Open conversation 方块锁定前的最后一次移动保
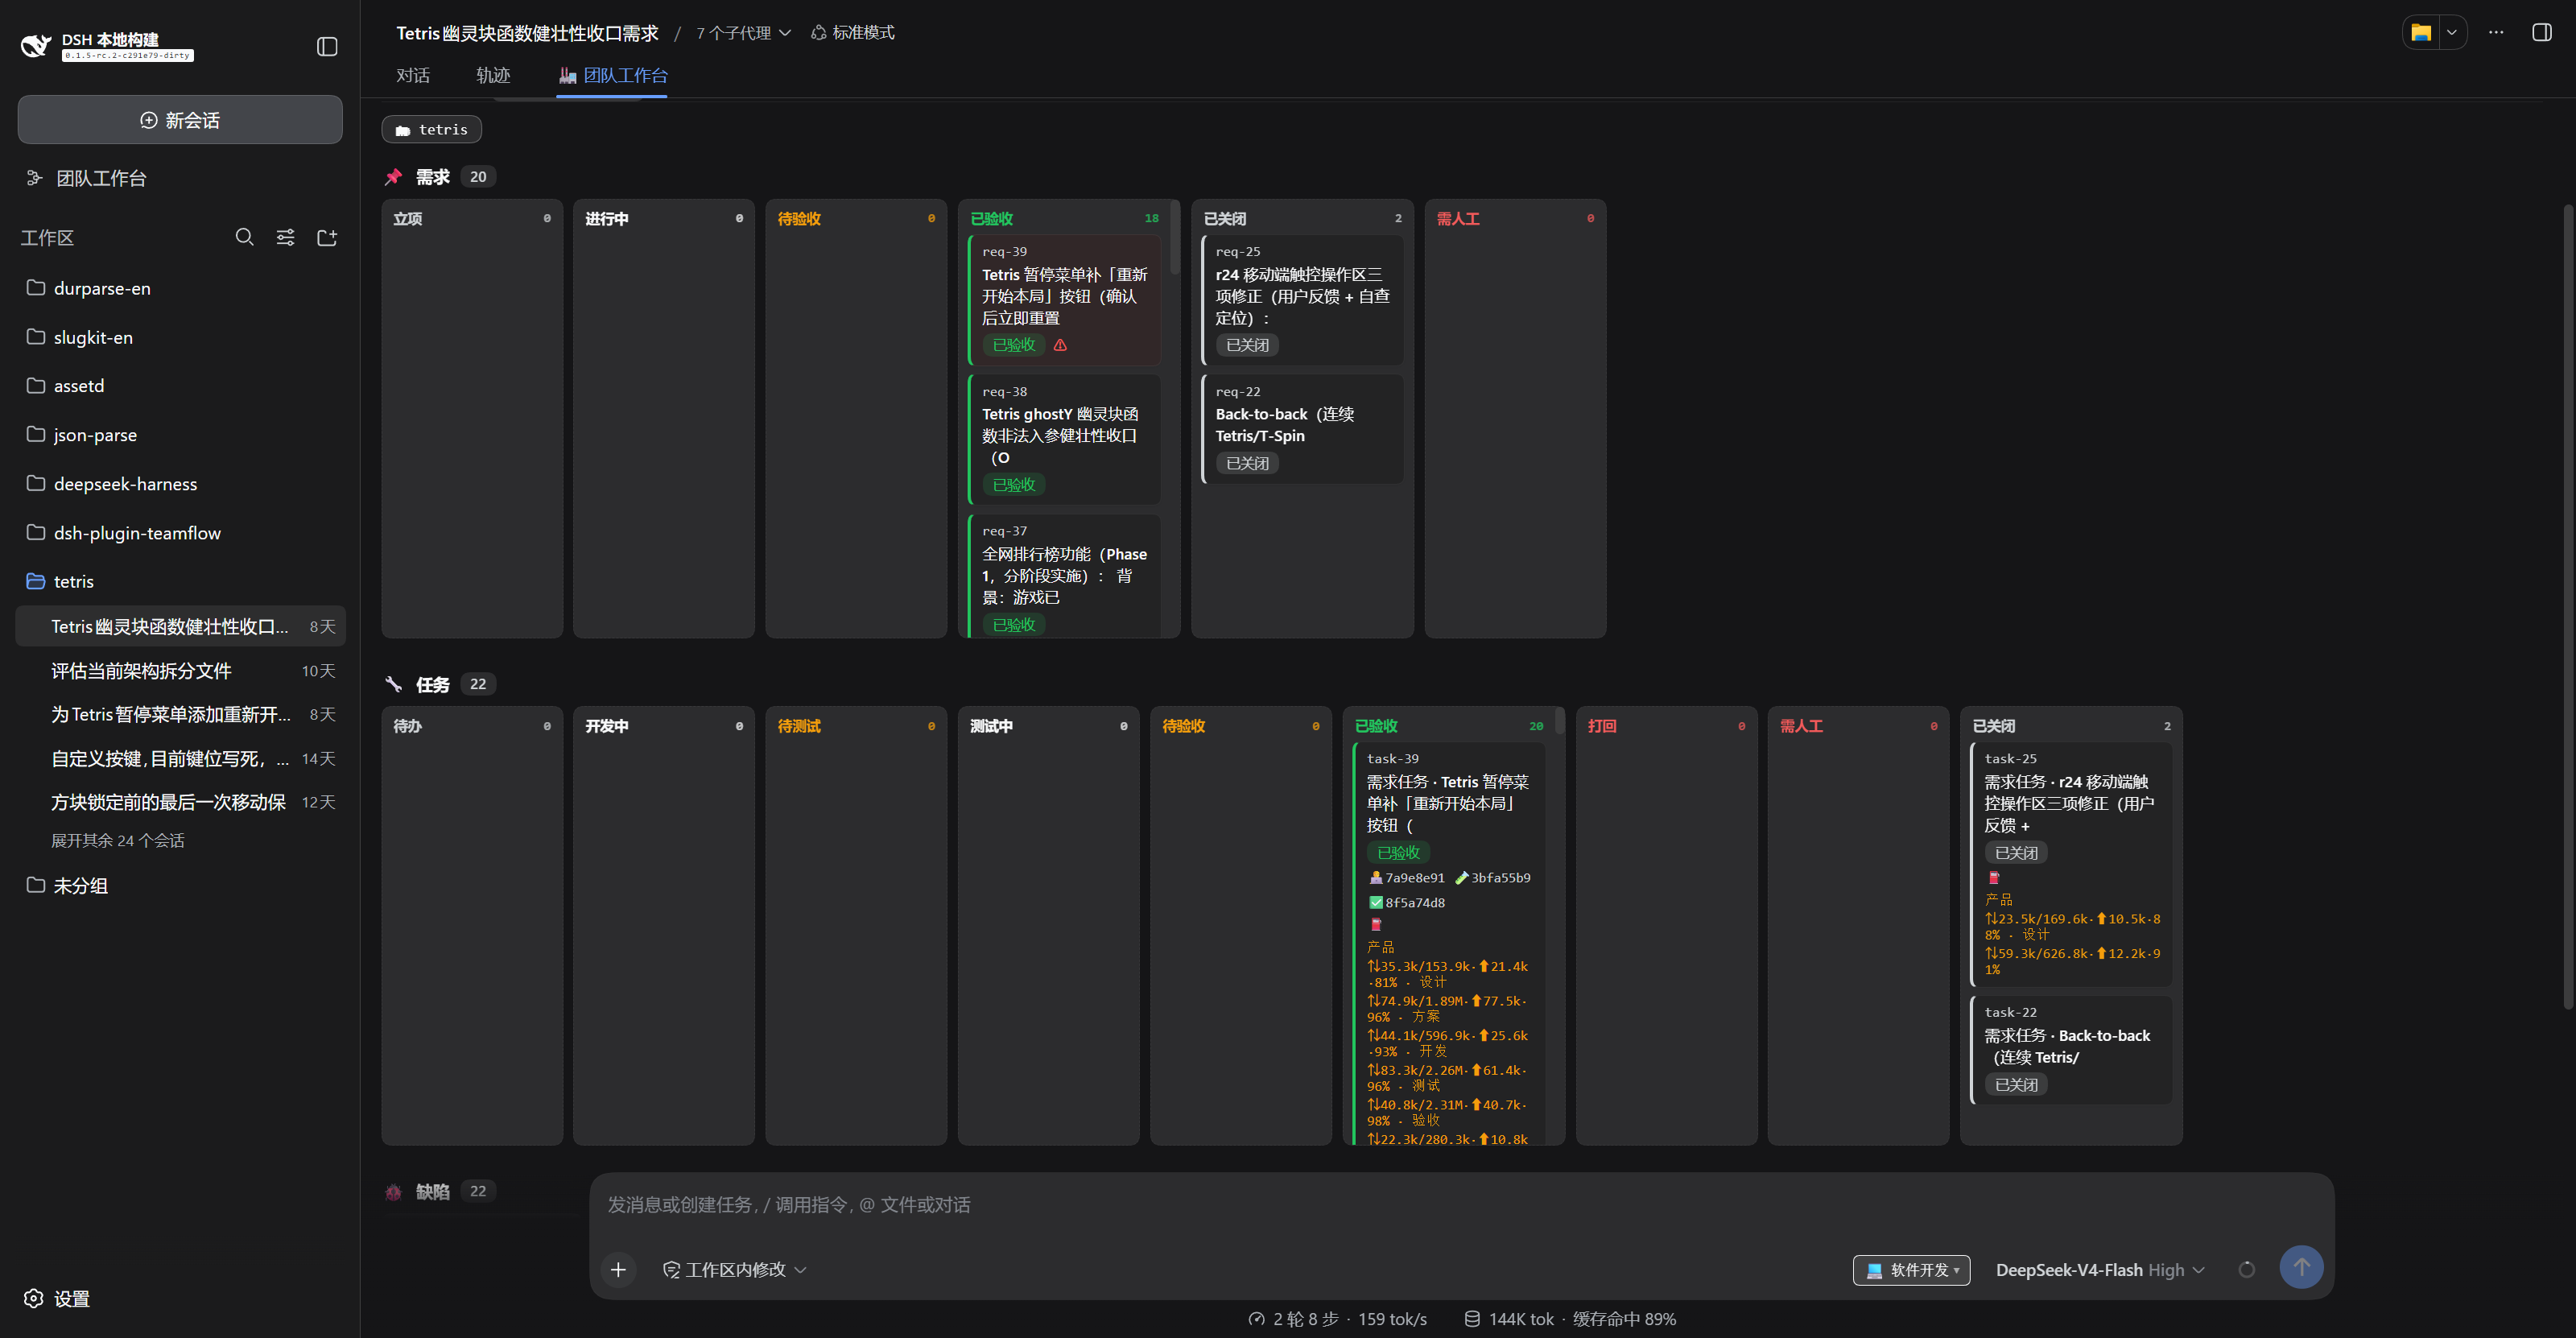This screenshot has height=1338, width=2576. [x=180, y=802]
